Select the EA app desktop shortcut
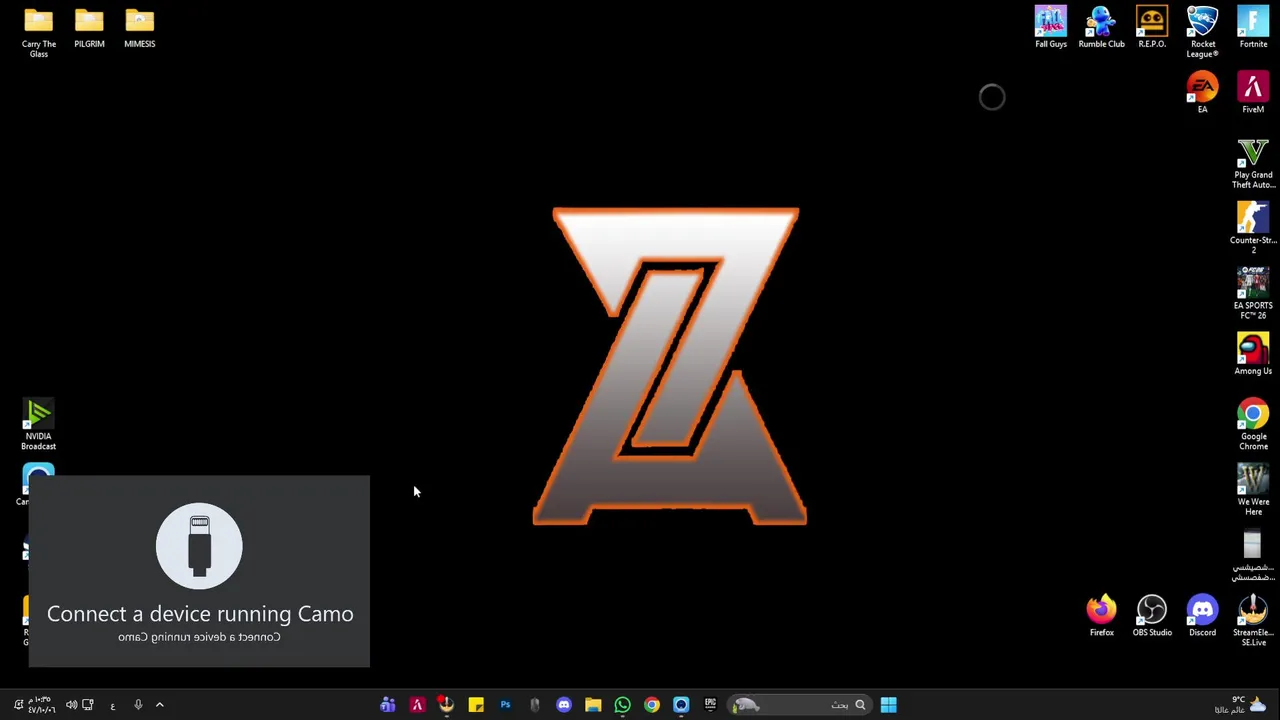This screenshot has height=720, width=1280. (x=1202, y=92)
